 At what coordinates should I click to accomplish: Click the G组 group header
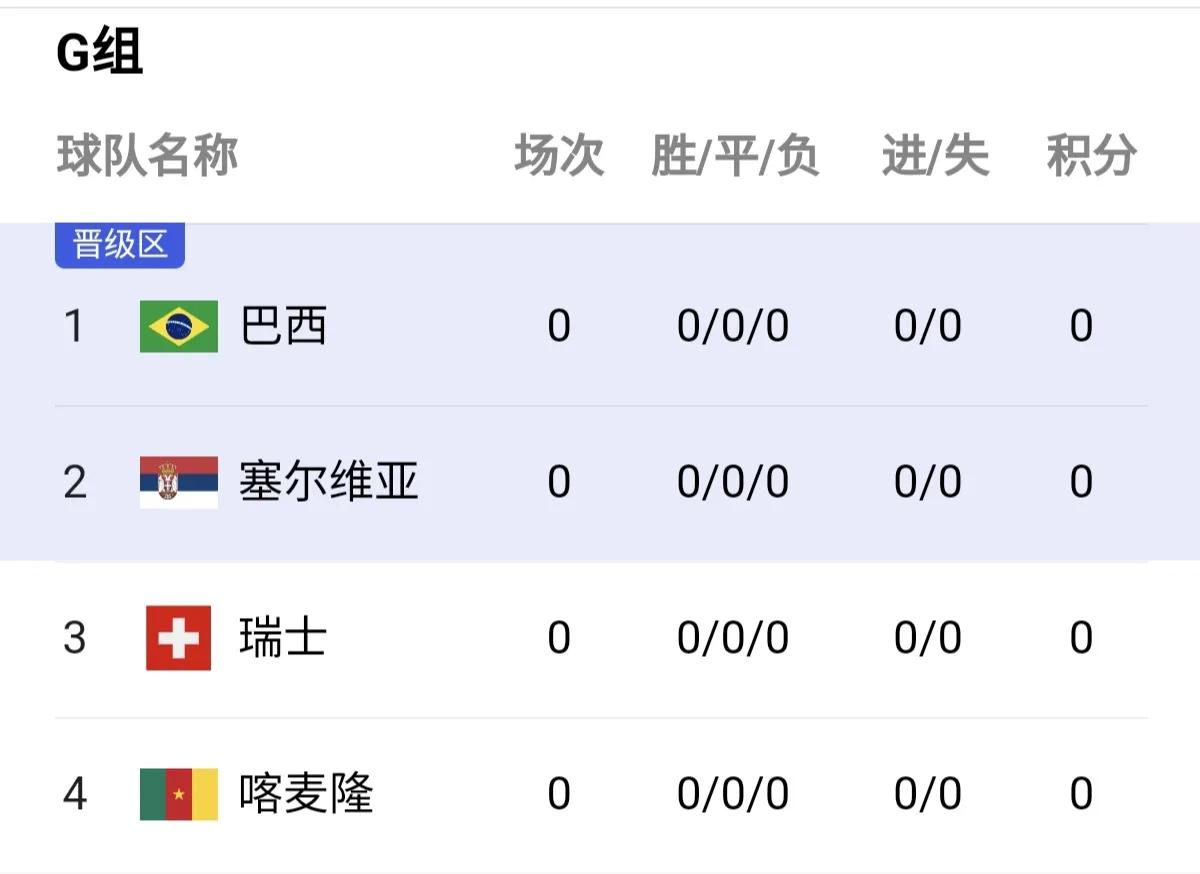[86, 46]
